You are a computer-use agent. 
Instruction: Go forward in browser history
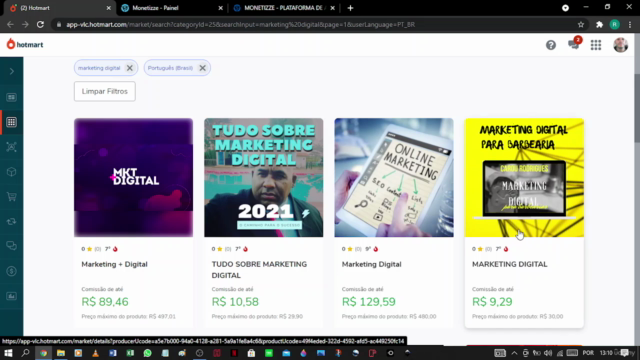pyautogui.click(x=25, y=24)
